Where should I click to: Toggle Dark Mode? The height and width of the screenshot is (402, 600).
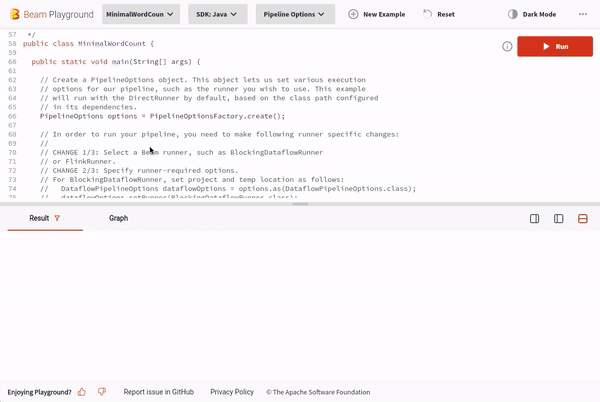pos(532,14)
